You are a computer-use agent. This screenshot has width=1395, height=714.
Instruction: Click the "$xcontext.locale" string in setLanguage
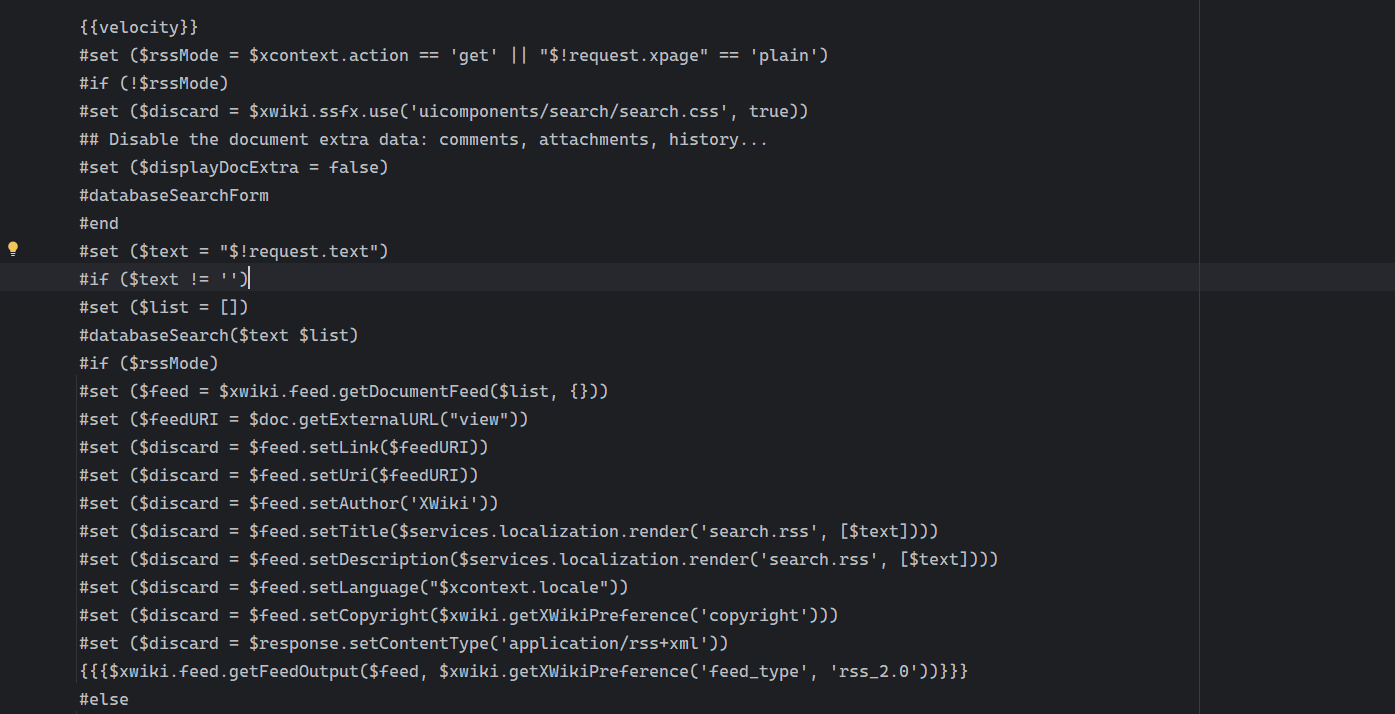519,587
